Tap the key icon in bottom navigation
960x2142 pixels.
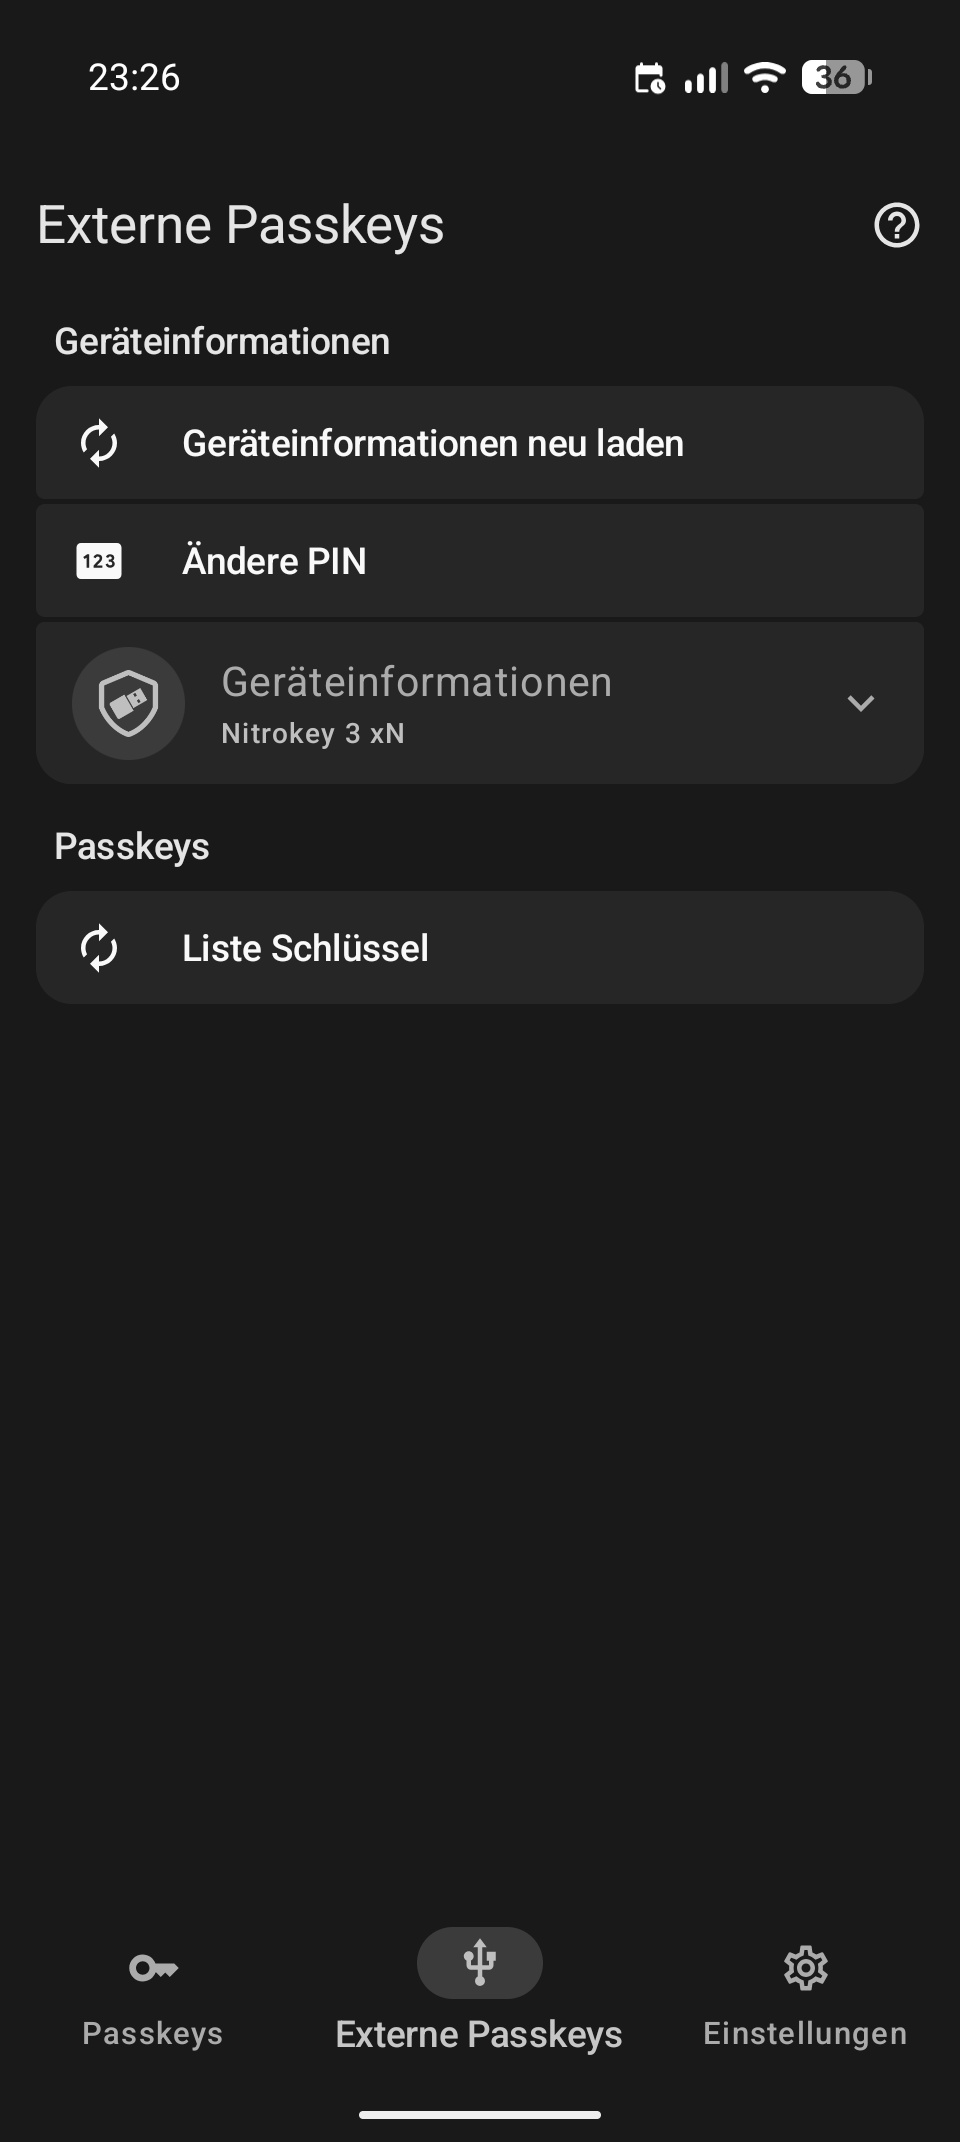click(x=153, y=1968)
